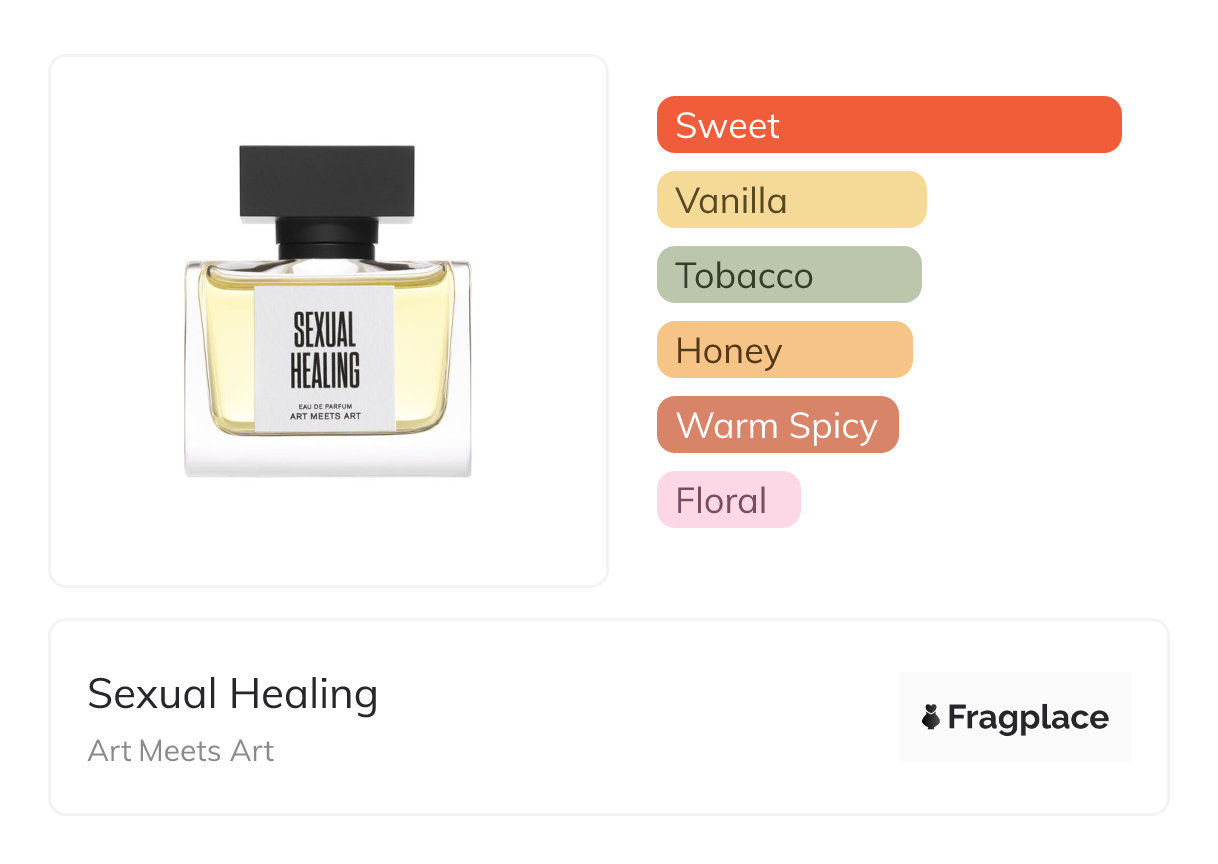Open the Sexual Healing title link

pos(233,694)
